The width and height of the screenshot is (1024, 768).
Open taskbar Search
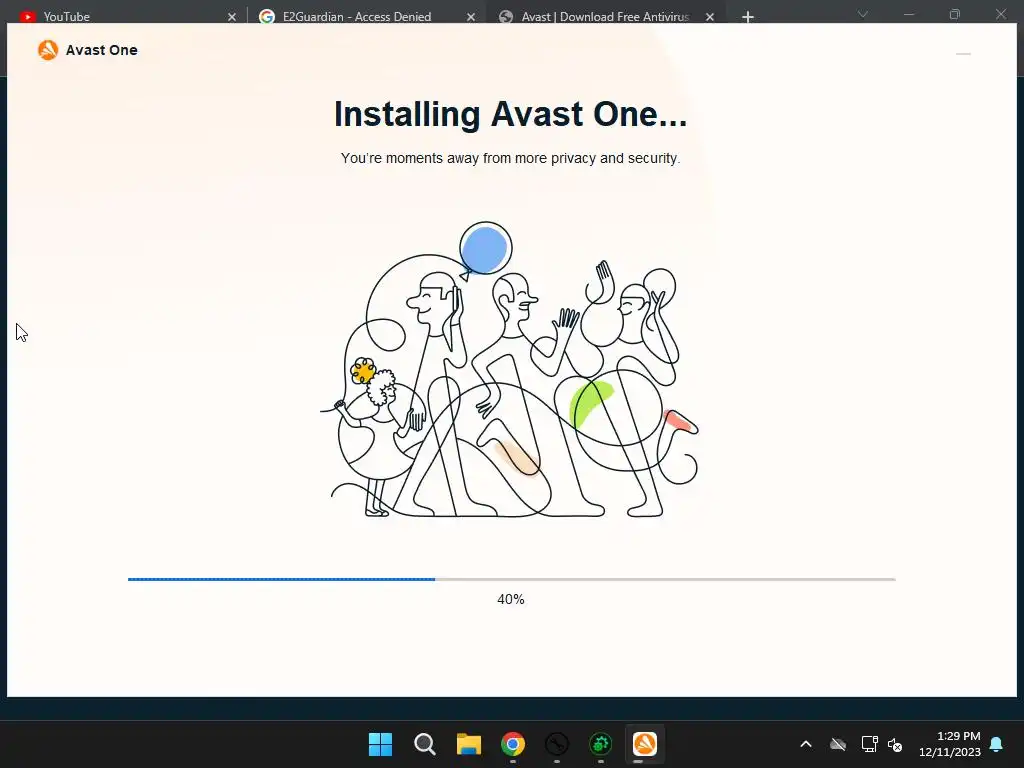click(x=424, y=744)
